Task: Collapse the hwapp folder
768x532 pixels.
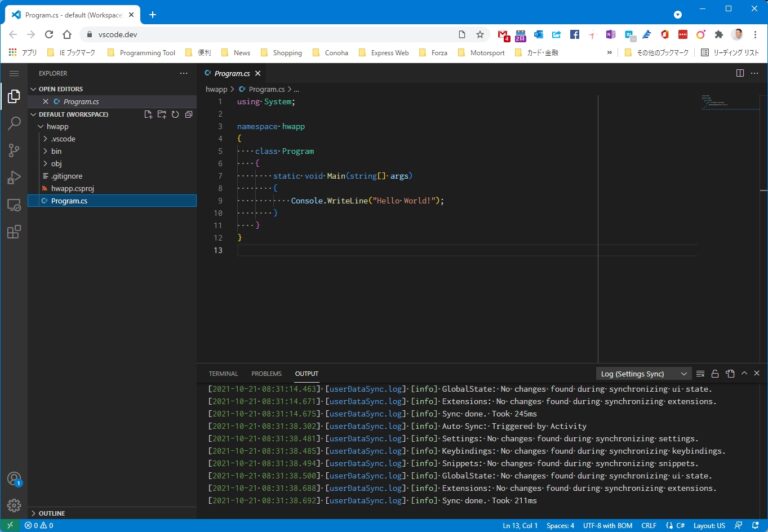Action: [x=113, y=126]
